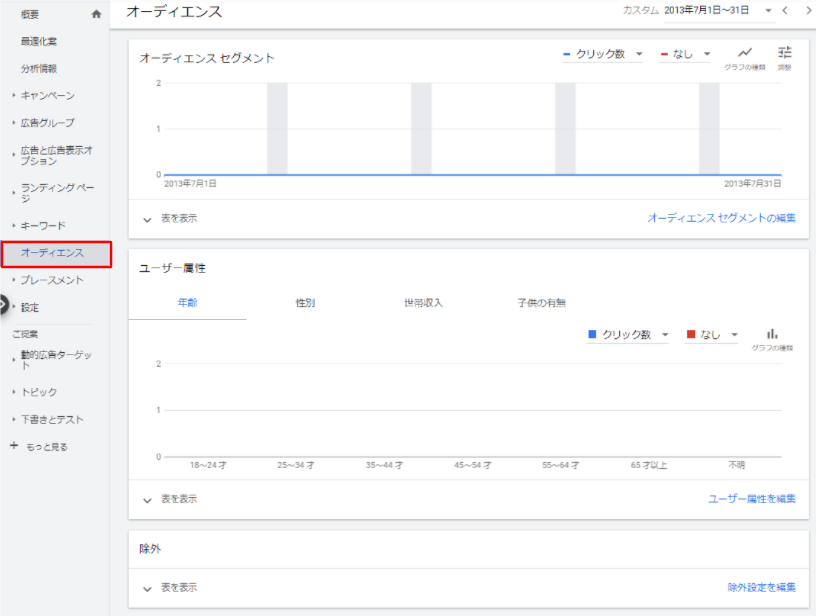Switch to the 世帯収入 tab

point(422,303)
